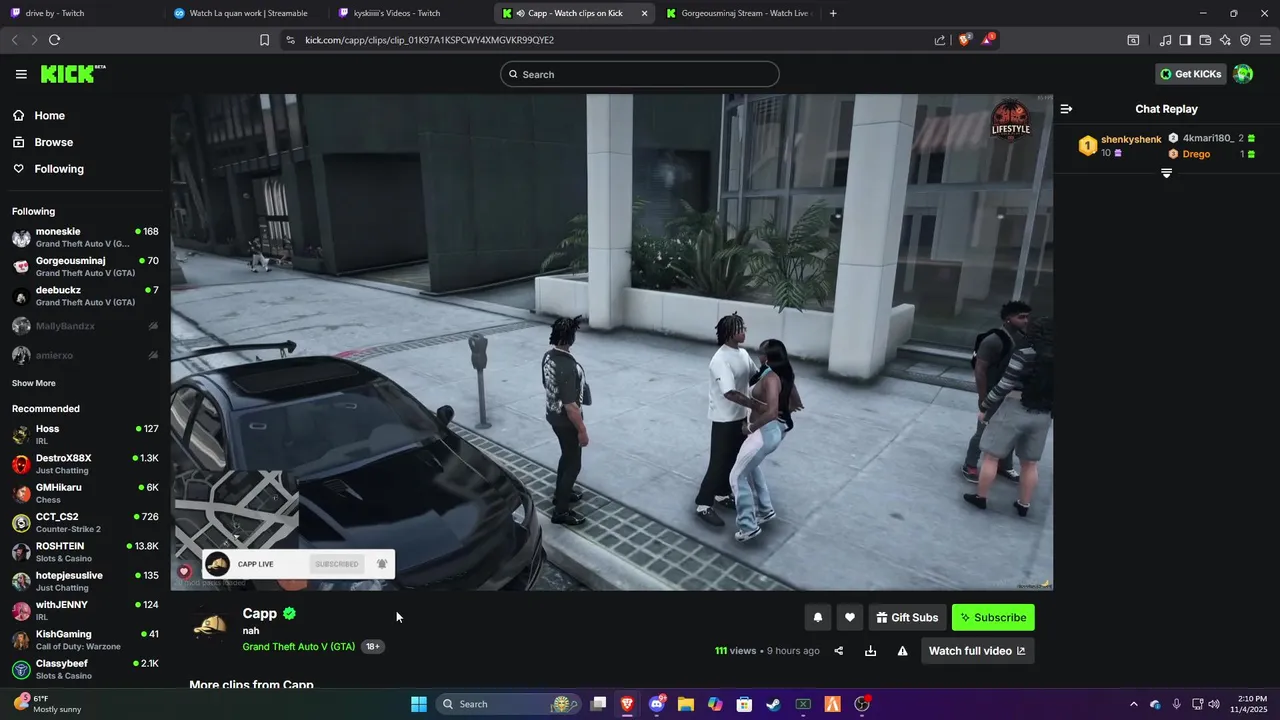Open deebuckz channel in Following list

pyautogui.click(x=85, y=296)
